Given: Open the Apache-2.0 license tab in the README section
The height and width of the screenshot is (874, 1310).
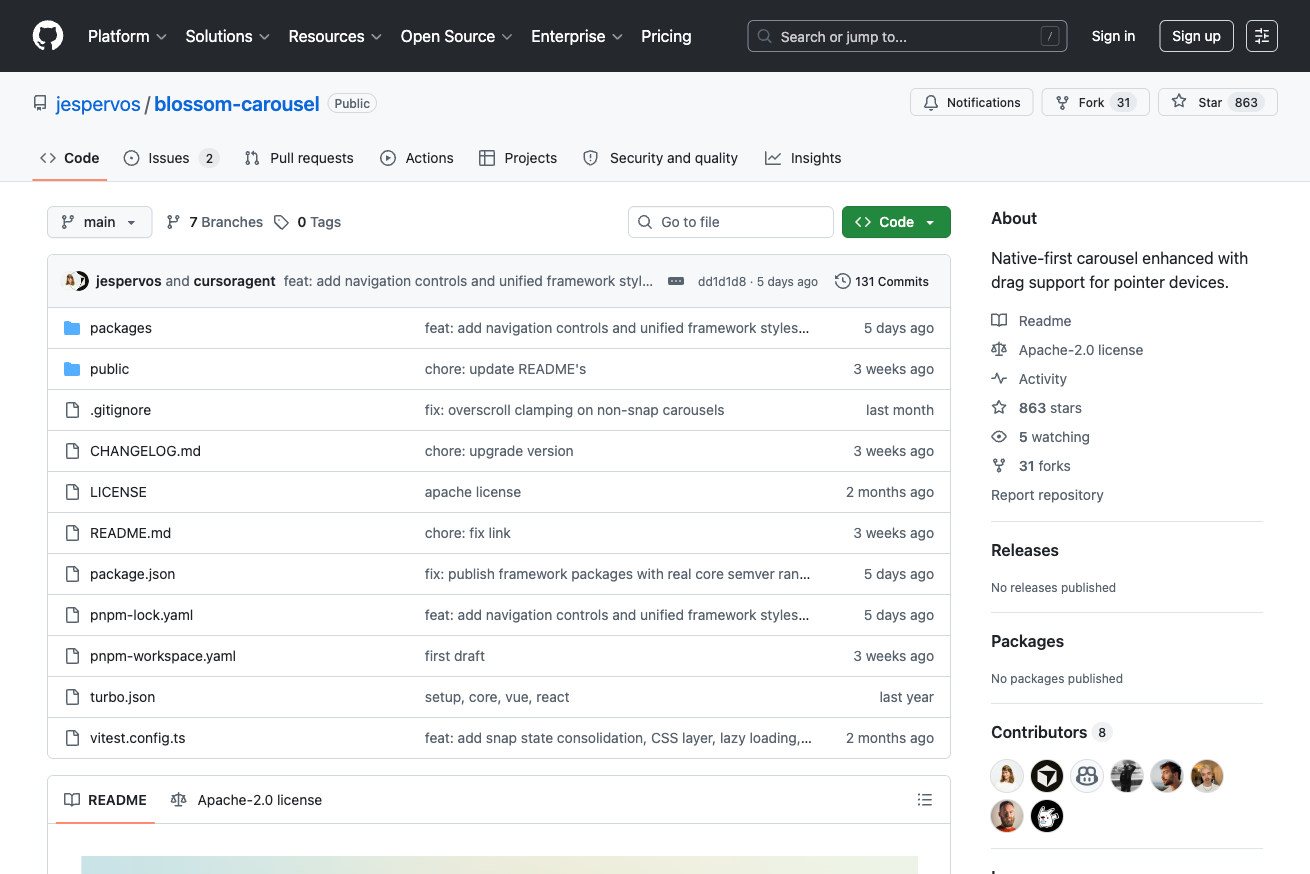Looking at the screenshot, I should (247, 800).
